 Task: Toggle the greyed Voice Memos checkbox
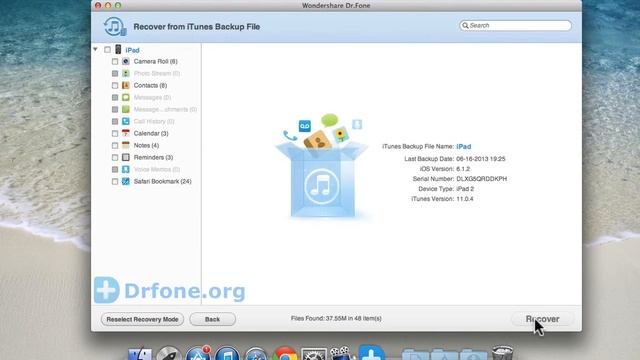pos(115,169)
